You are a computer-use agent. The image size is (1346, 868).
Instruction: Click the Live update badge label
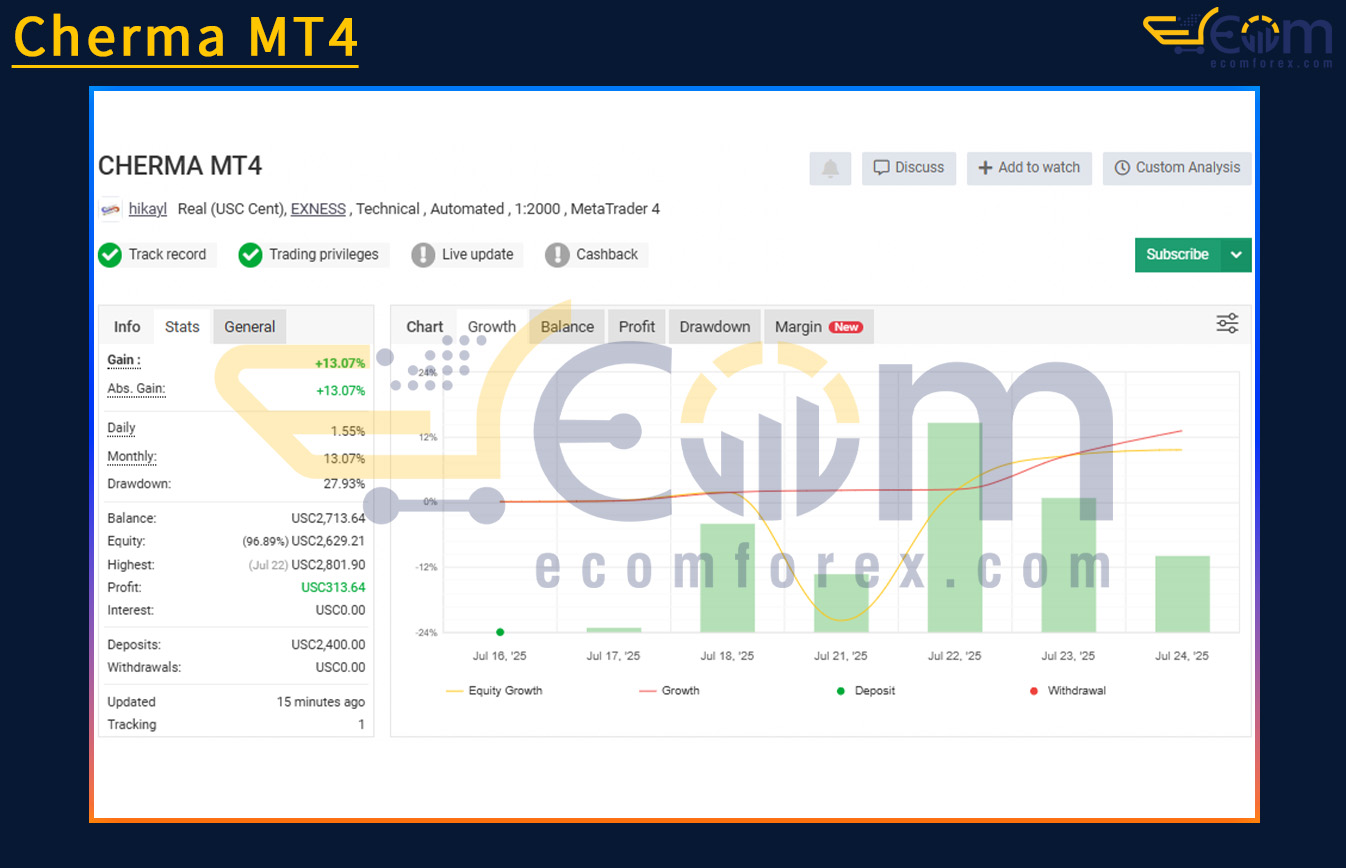(x=477, y=255)
